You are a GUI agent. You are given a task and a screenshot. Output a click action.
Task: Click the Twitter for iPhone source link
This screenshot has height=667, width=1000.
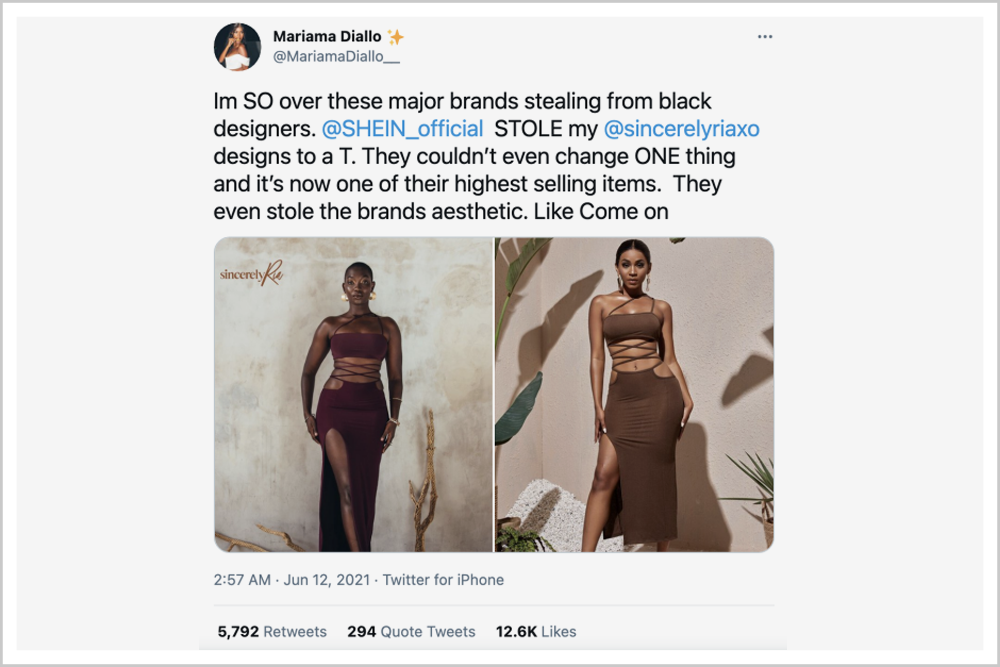point(443,580)
